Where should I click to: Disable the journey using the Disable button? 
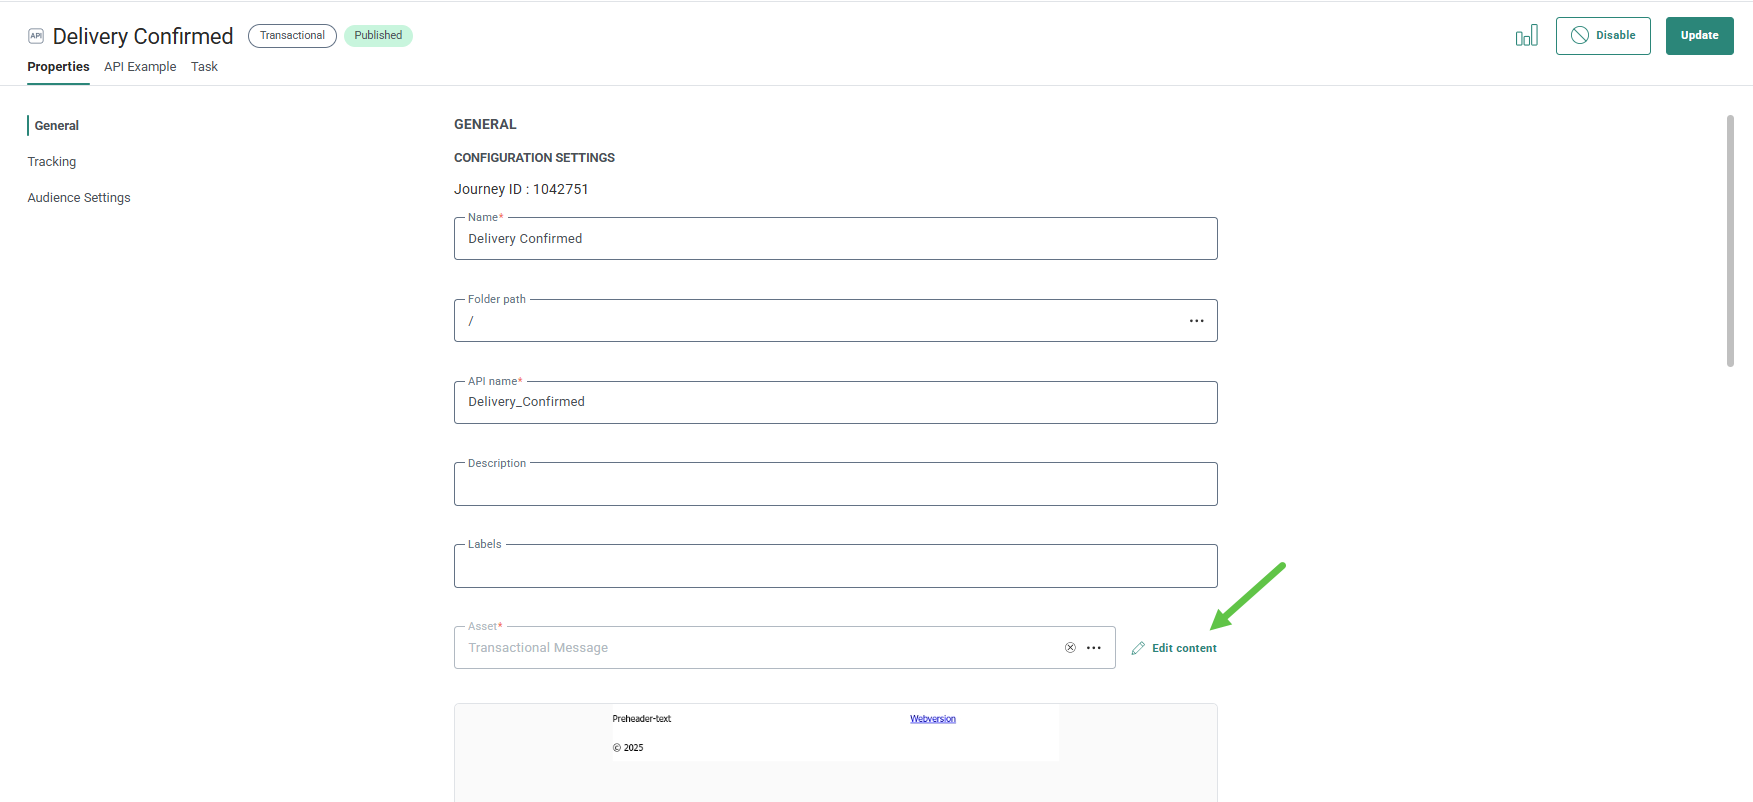(1602, 36)
